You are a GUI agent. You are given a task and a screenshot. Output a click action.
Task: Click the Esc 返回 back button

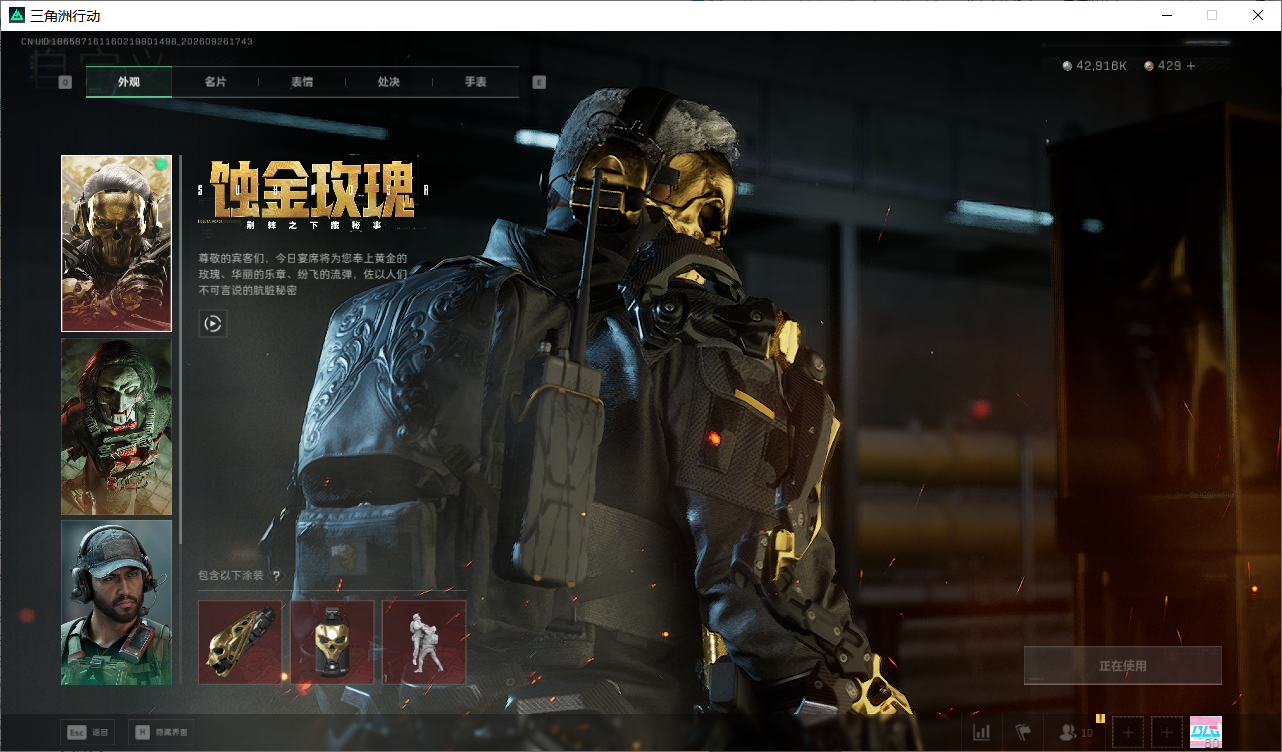tap(87, 732)
